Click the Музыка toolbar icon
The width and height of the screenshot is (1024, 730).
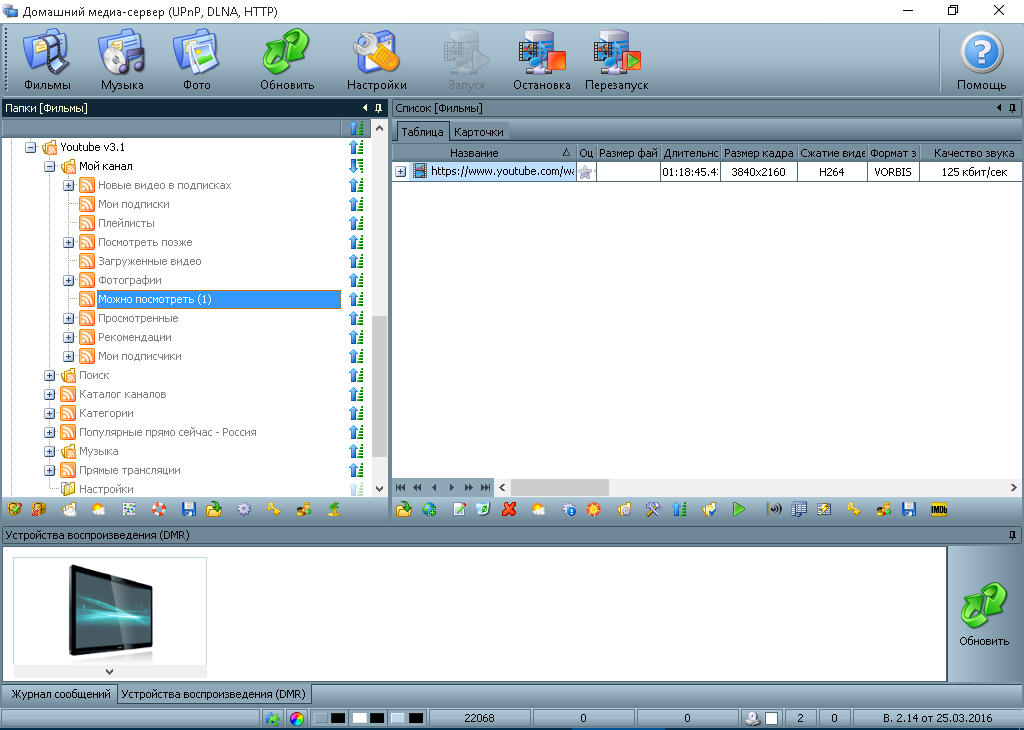click(122, 59)
